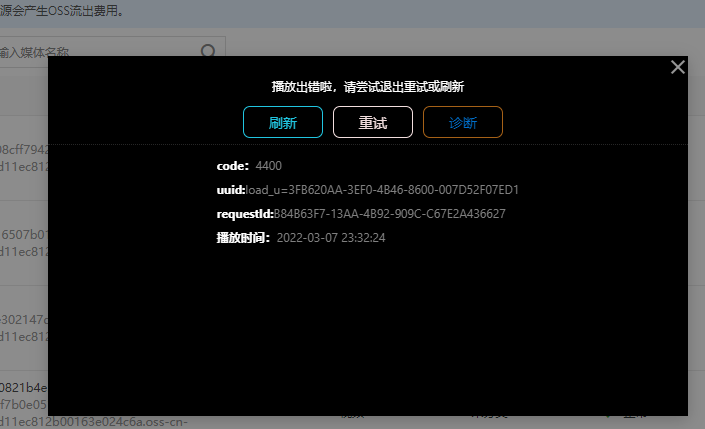This screenshot has width=705, height=429.
Task: Select the uuid value text
Action: tap(382, 190)
